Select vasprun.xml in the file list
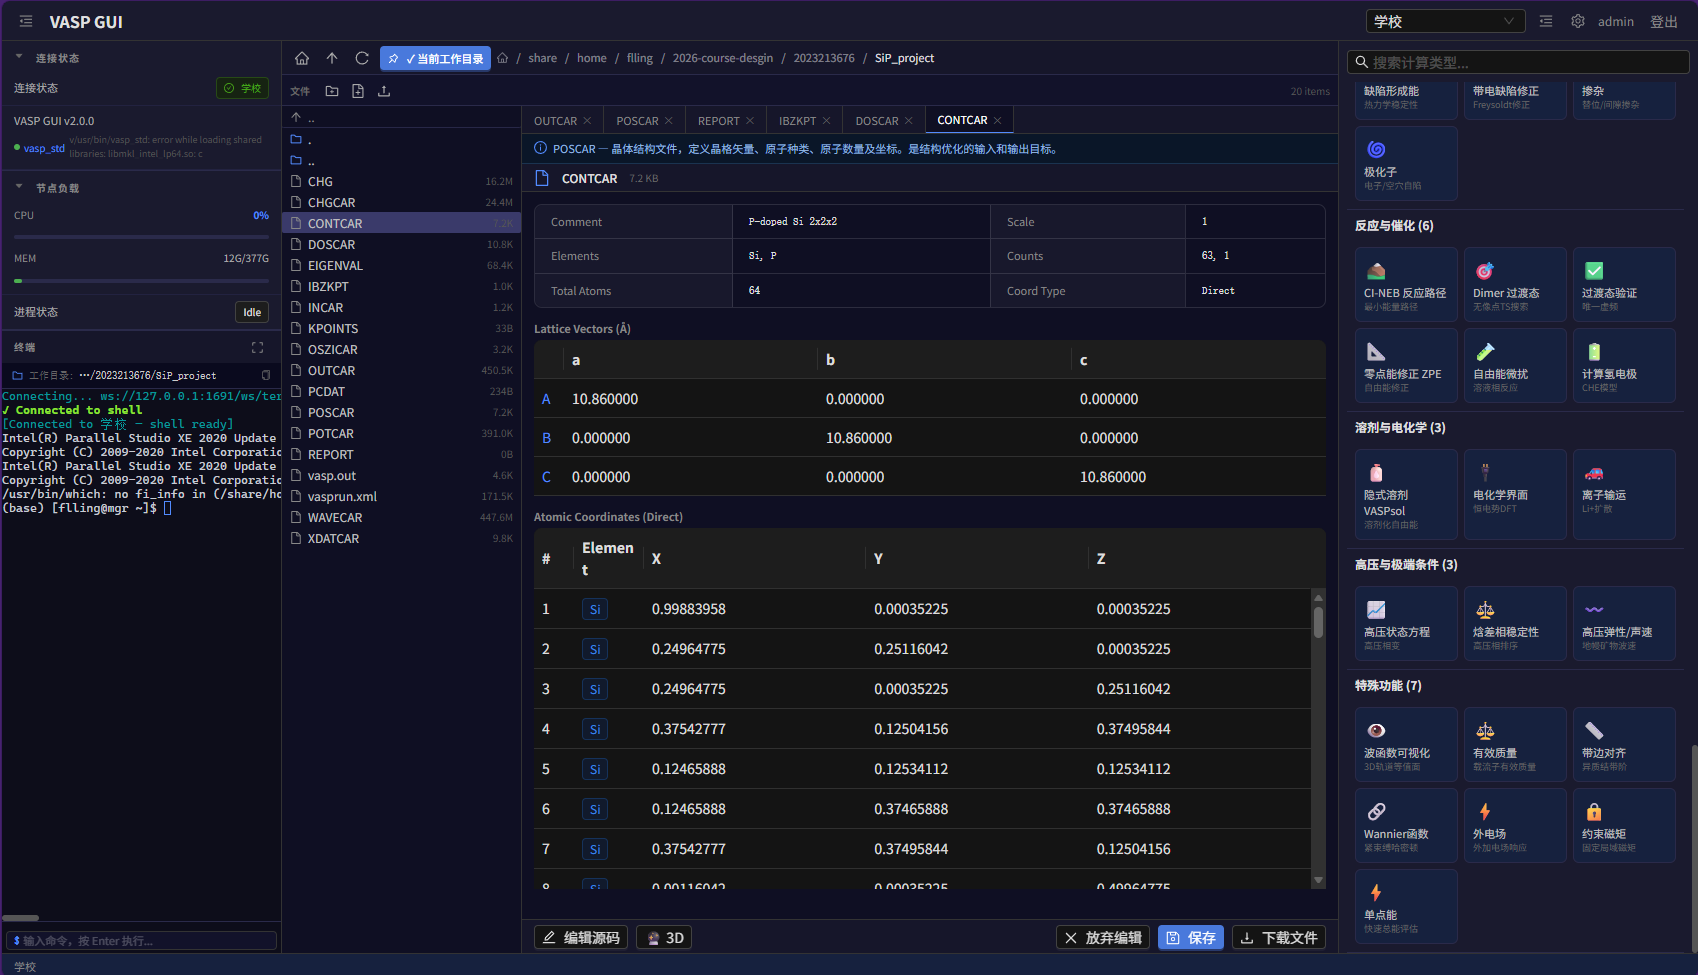Viewport: 1698px width, 975px height. click(x=401, y=497)
